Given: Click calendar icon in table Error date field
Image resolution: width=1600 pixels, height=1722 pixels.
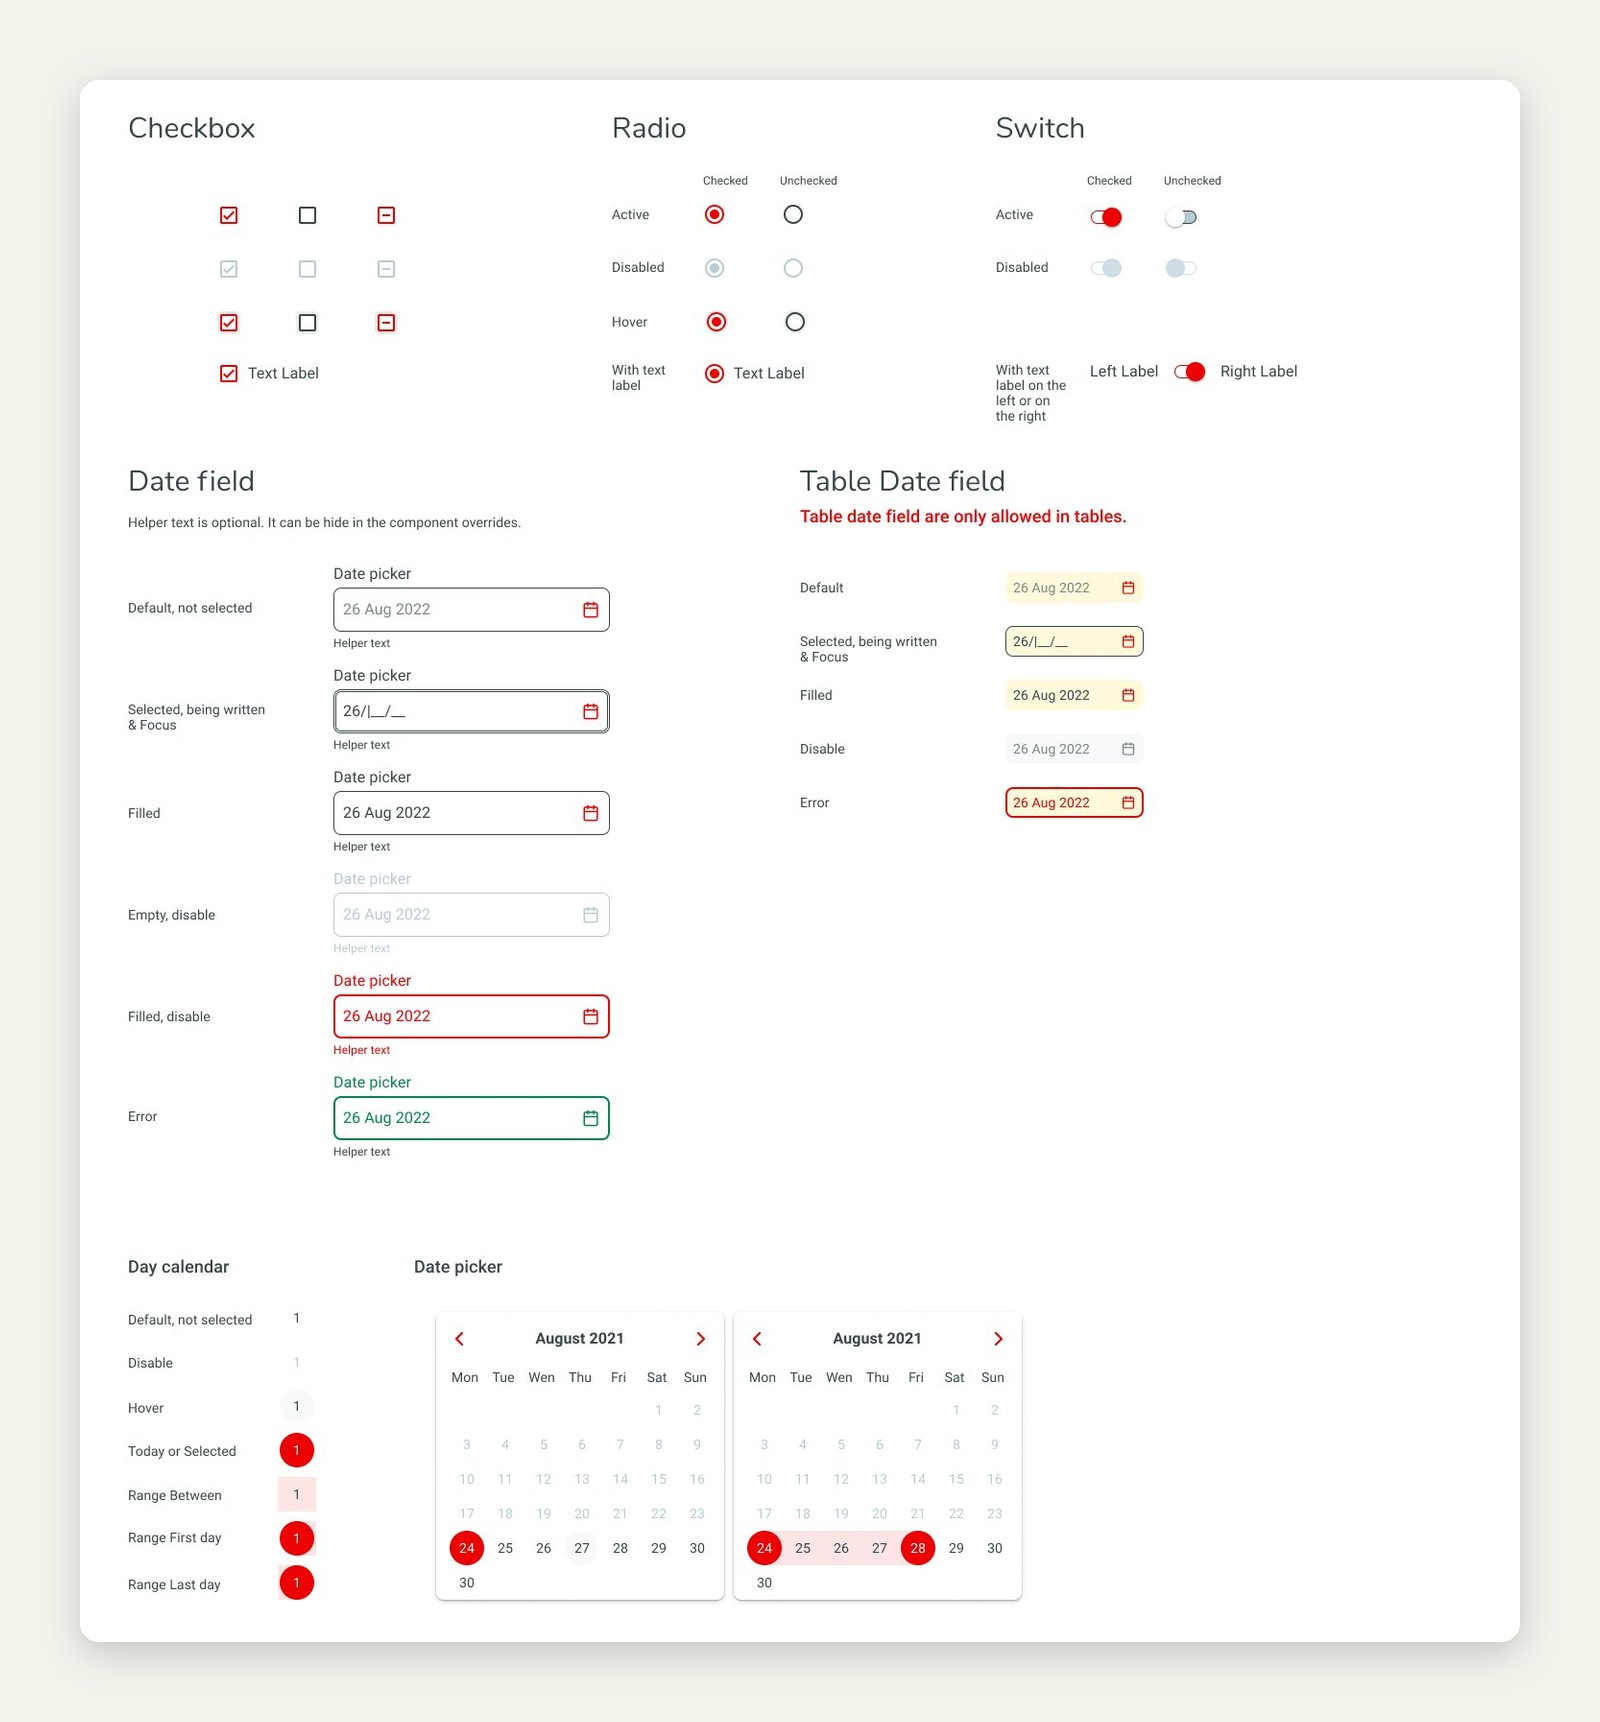Looking at the screenshot, I should (x=1128, y=803).
